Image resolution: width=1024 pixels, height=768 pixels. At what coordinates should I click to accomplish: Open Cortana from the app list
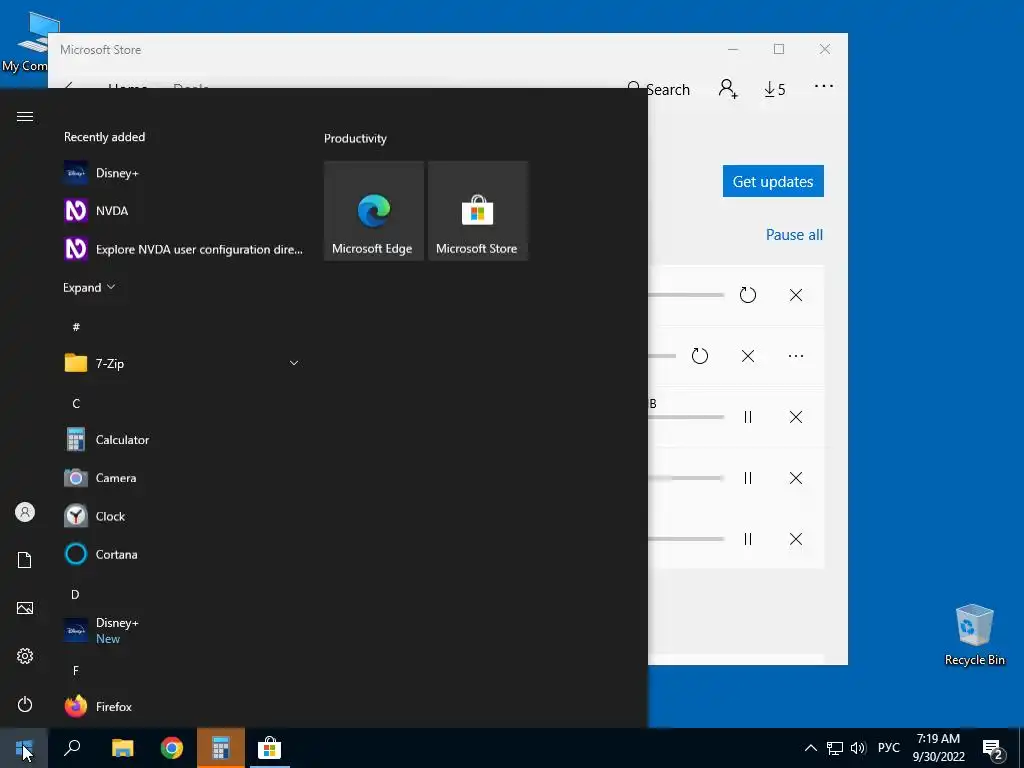[183, 554]
